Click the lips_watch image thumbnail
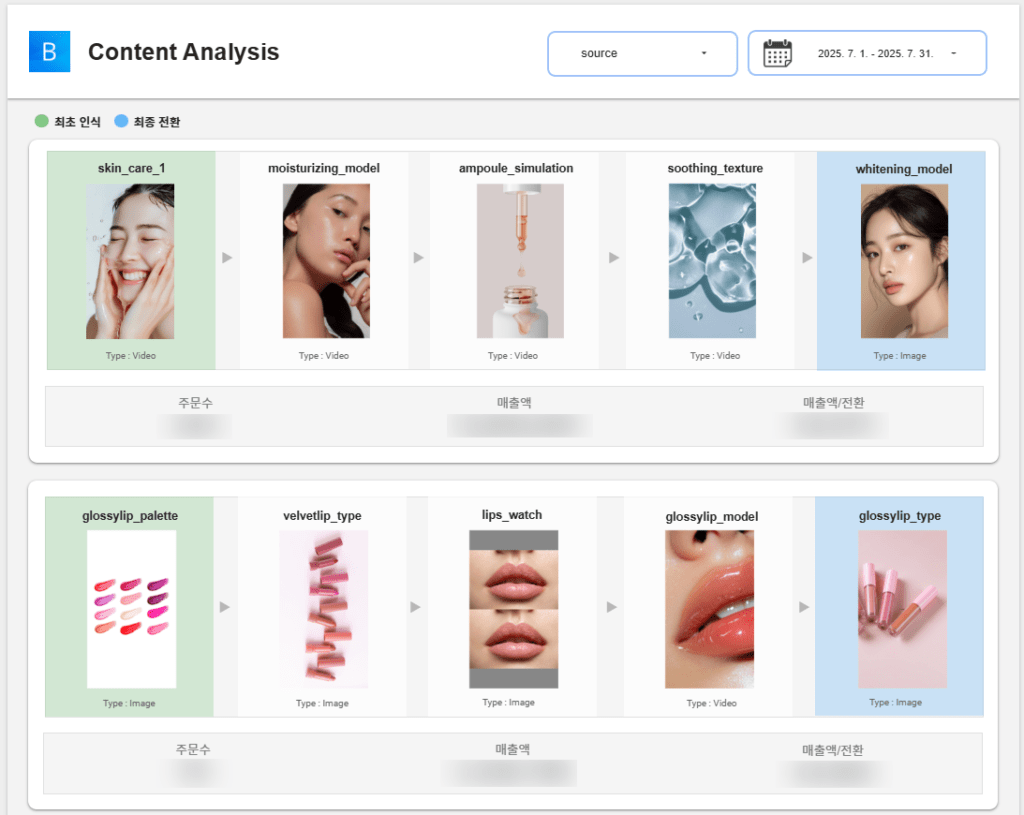Viewport: 1024px width, 815px height. pos(513,609)
